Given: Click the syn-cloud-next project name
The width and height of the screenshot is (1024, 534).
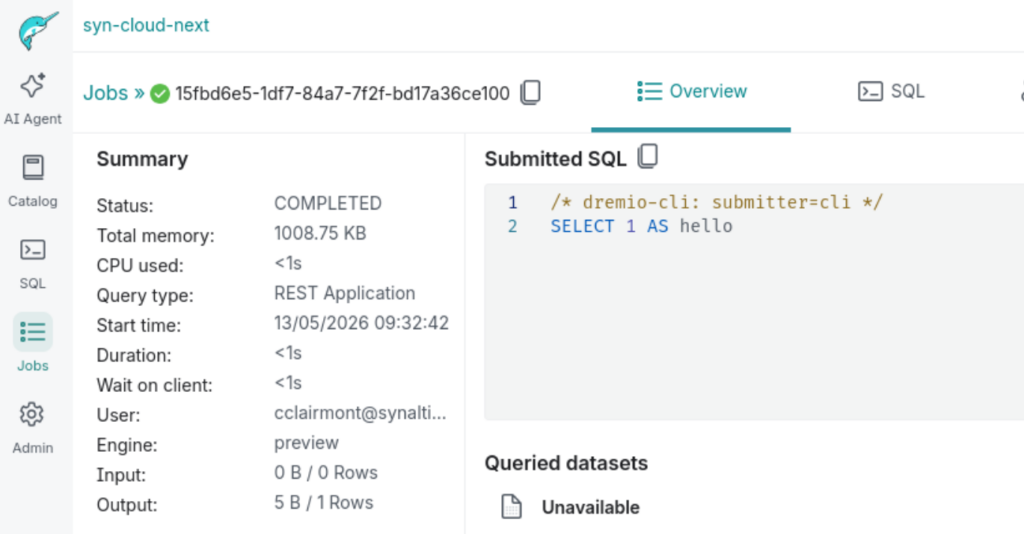Looking at the screenshot, I should pos(146,25).
